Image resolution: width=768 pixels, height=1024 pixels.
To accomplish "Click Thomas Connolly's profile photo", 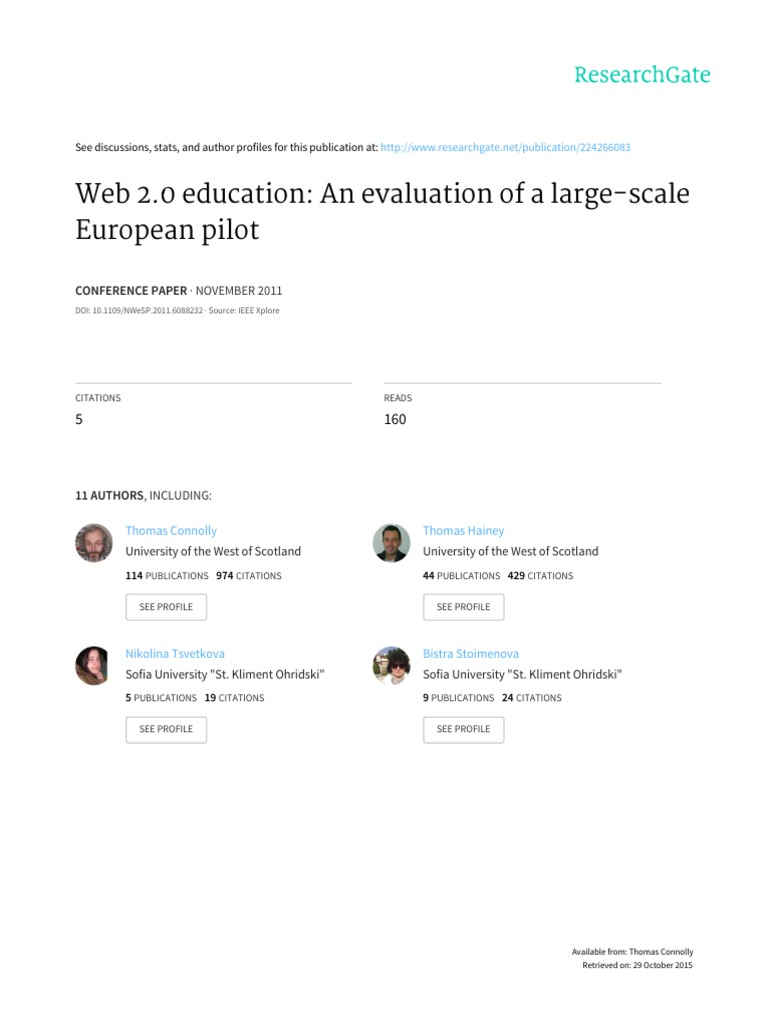I will pyautogui.click(x=94, y=543).
